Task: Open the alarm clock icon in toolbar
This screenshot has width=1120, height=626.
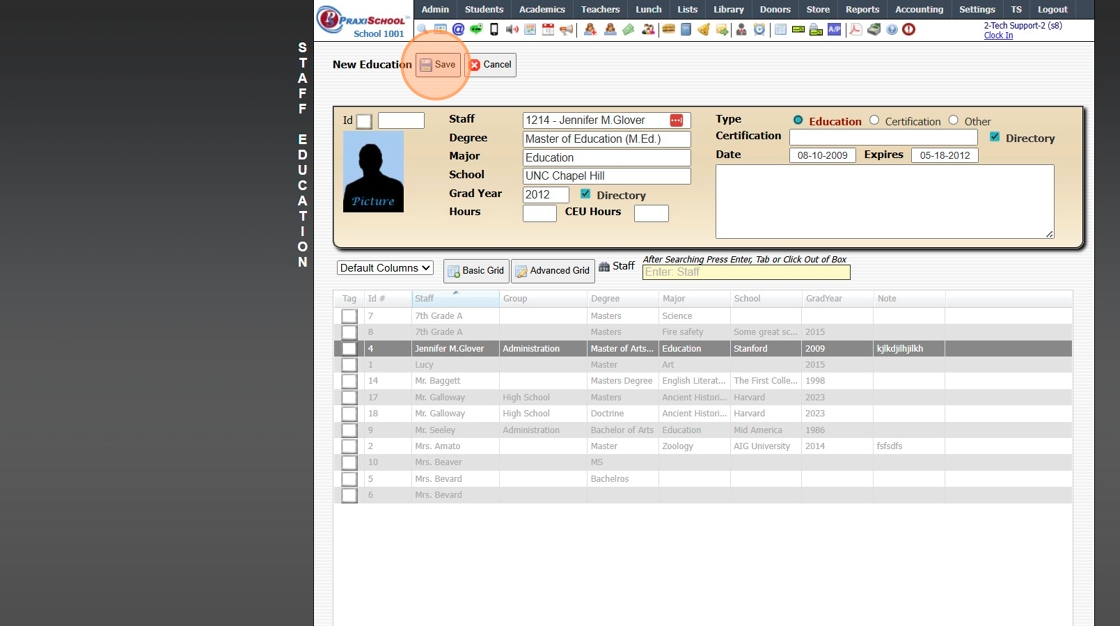Action: (x=759, y=30)
